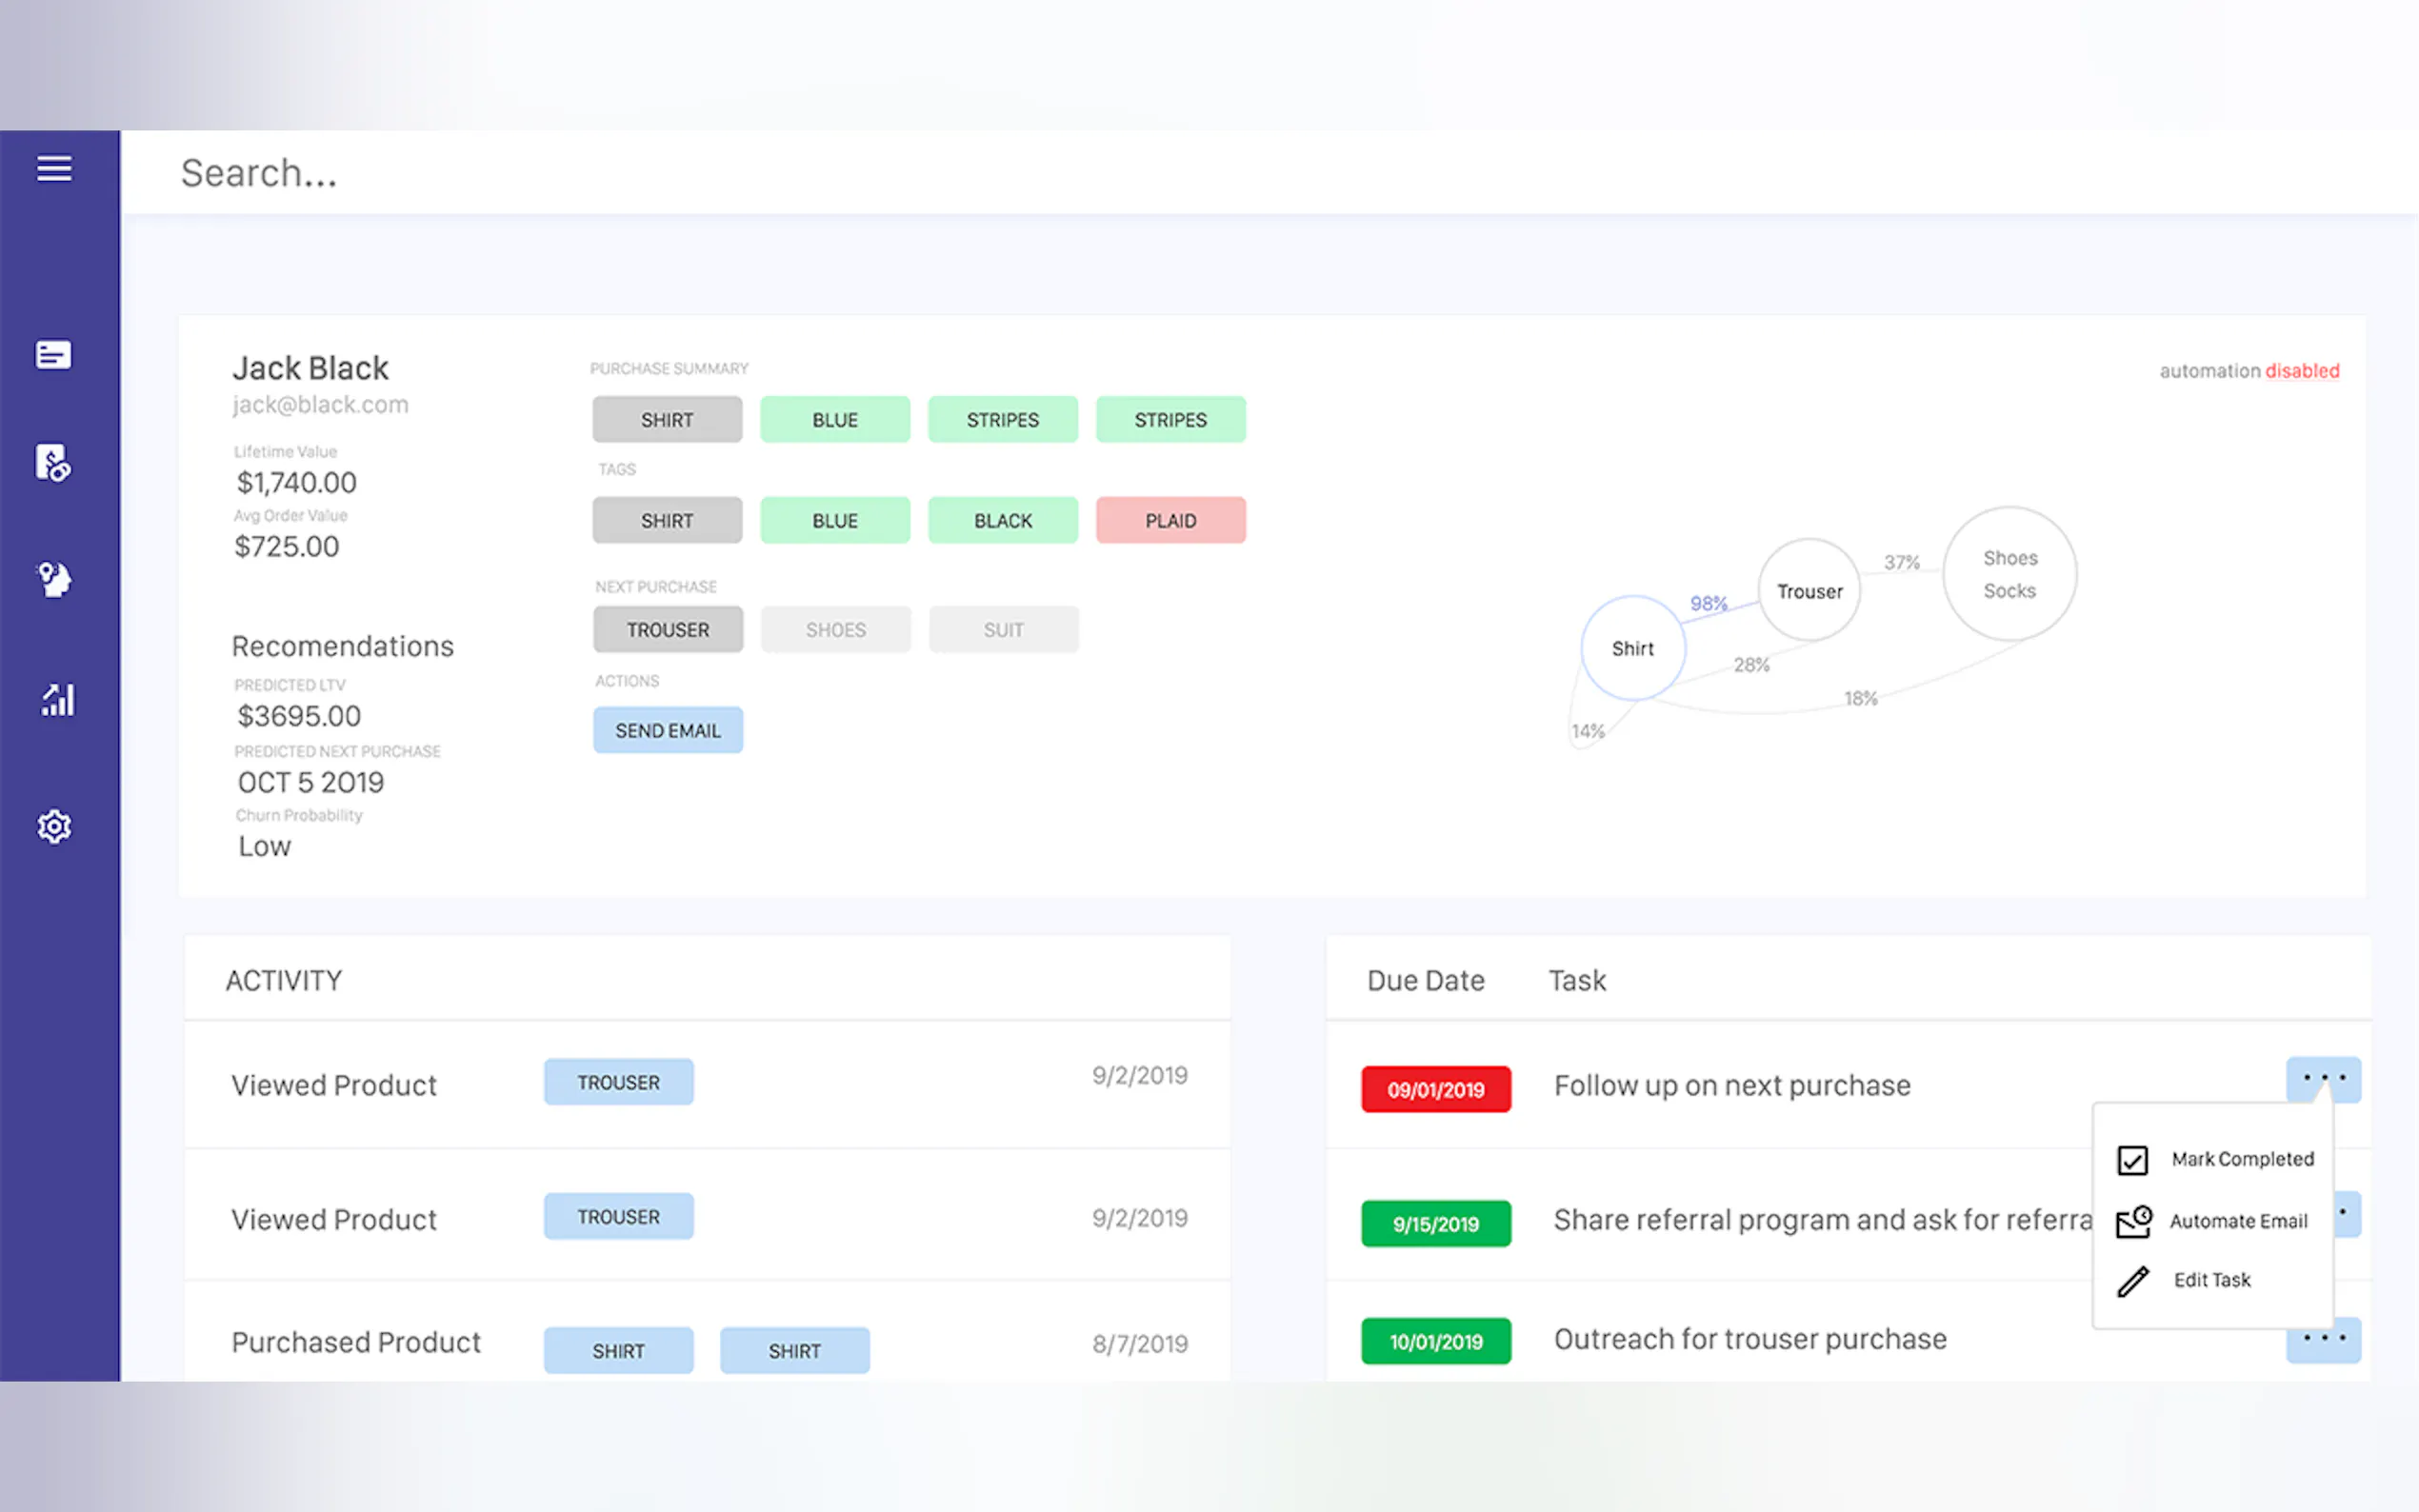Open the hamburger menu icon
The width and height of the screenshot is (2419, 1512).
click(54, 168)
